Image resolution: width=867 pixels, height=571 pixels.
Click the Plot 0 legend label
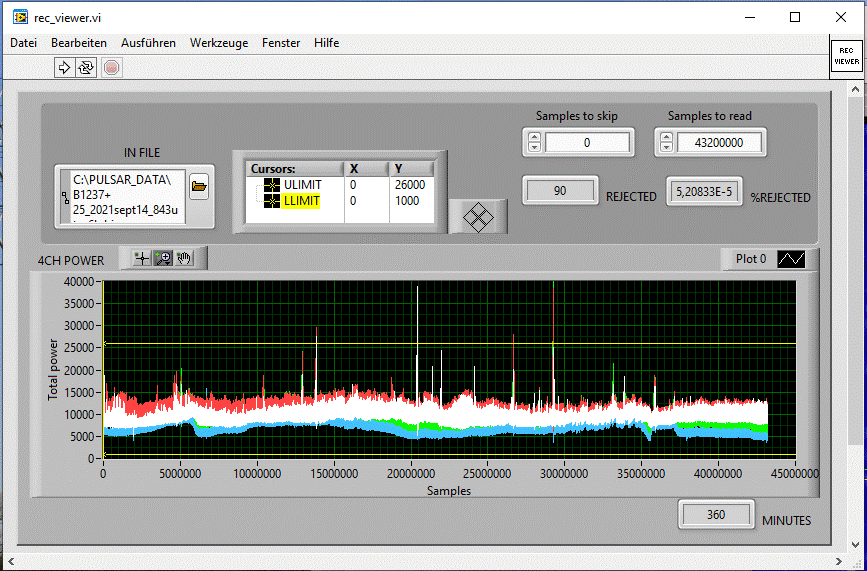[751, 259]
